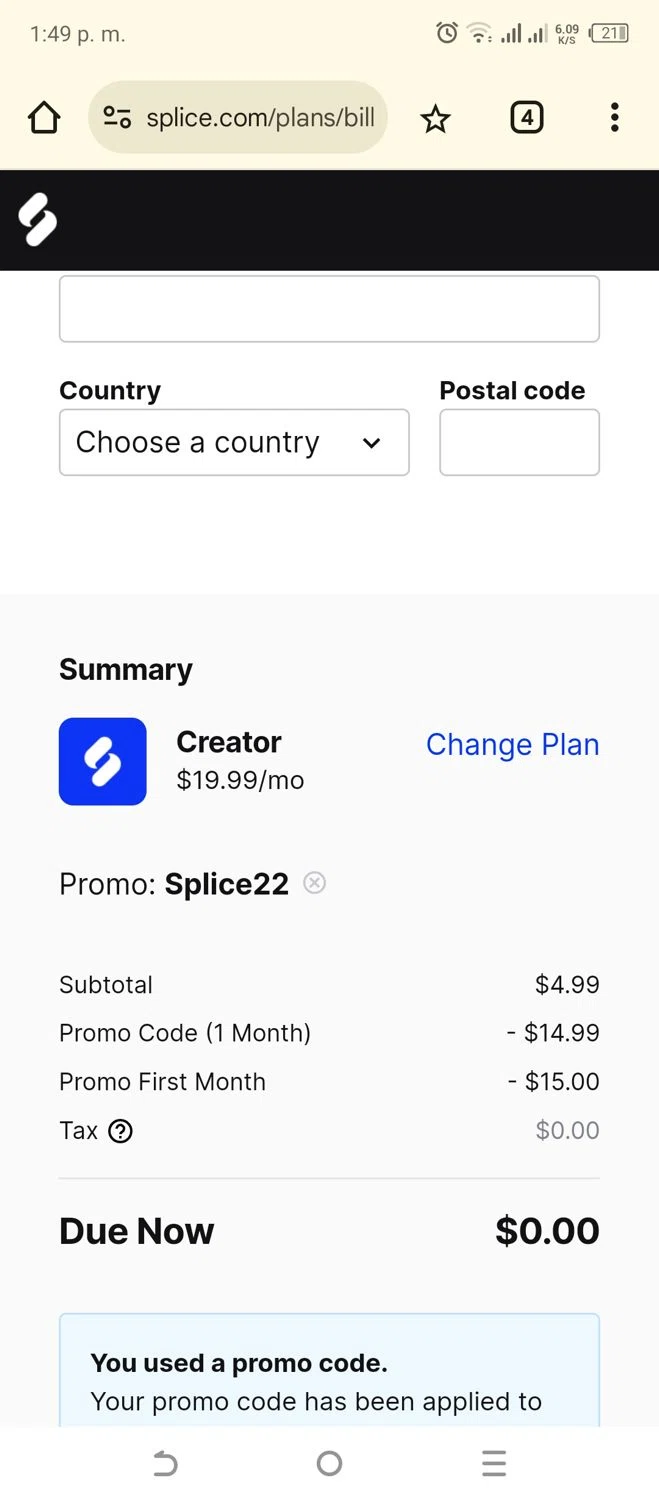Tap the Splice logo in header

click(38, 220)
